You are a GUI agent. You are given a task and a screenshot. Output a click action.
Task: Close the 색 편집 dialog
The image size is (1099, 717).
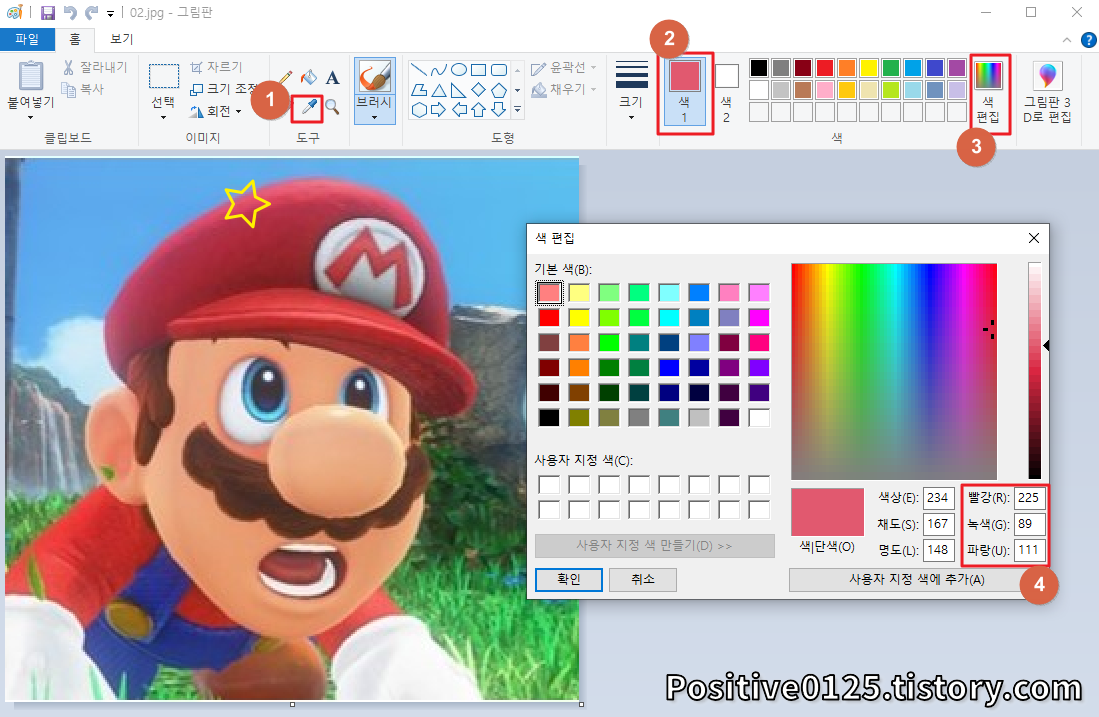click(x=1034, y=238)
